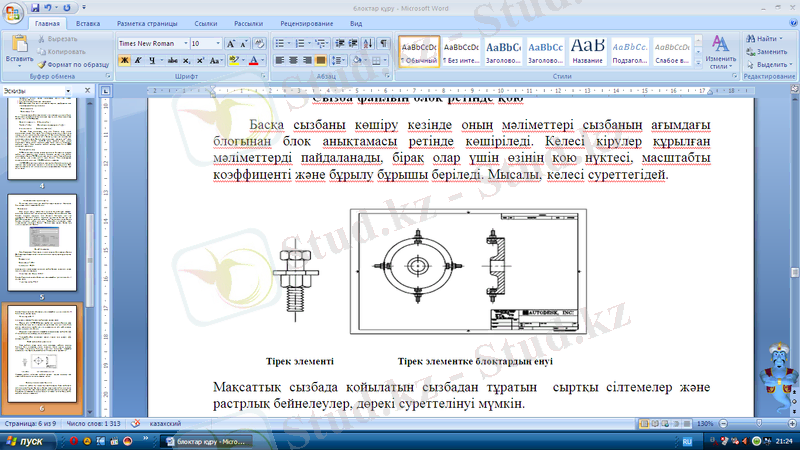Image resolution: width=800 pixels, height=450 pixels.
Task: Click Format Painter (Формат по образцу)
Action: tap(77, 63)
